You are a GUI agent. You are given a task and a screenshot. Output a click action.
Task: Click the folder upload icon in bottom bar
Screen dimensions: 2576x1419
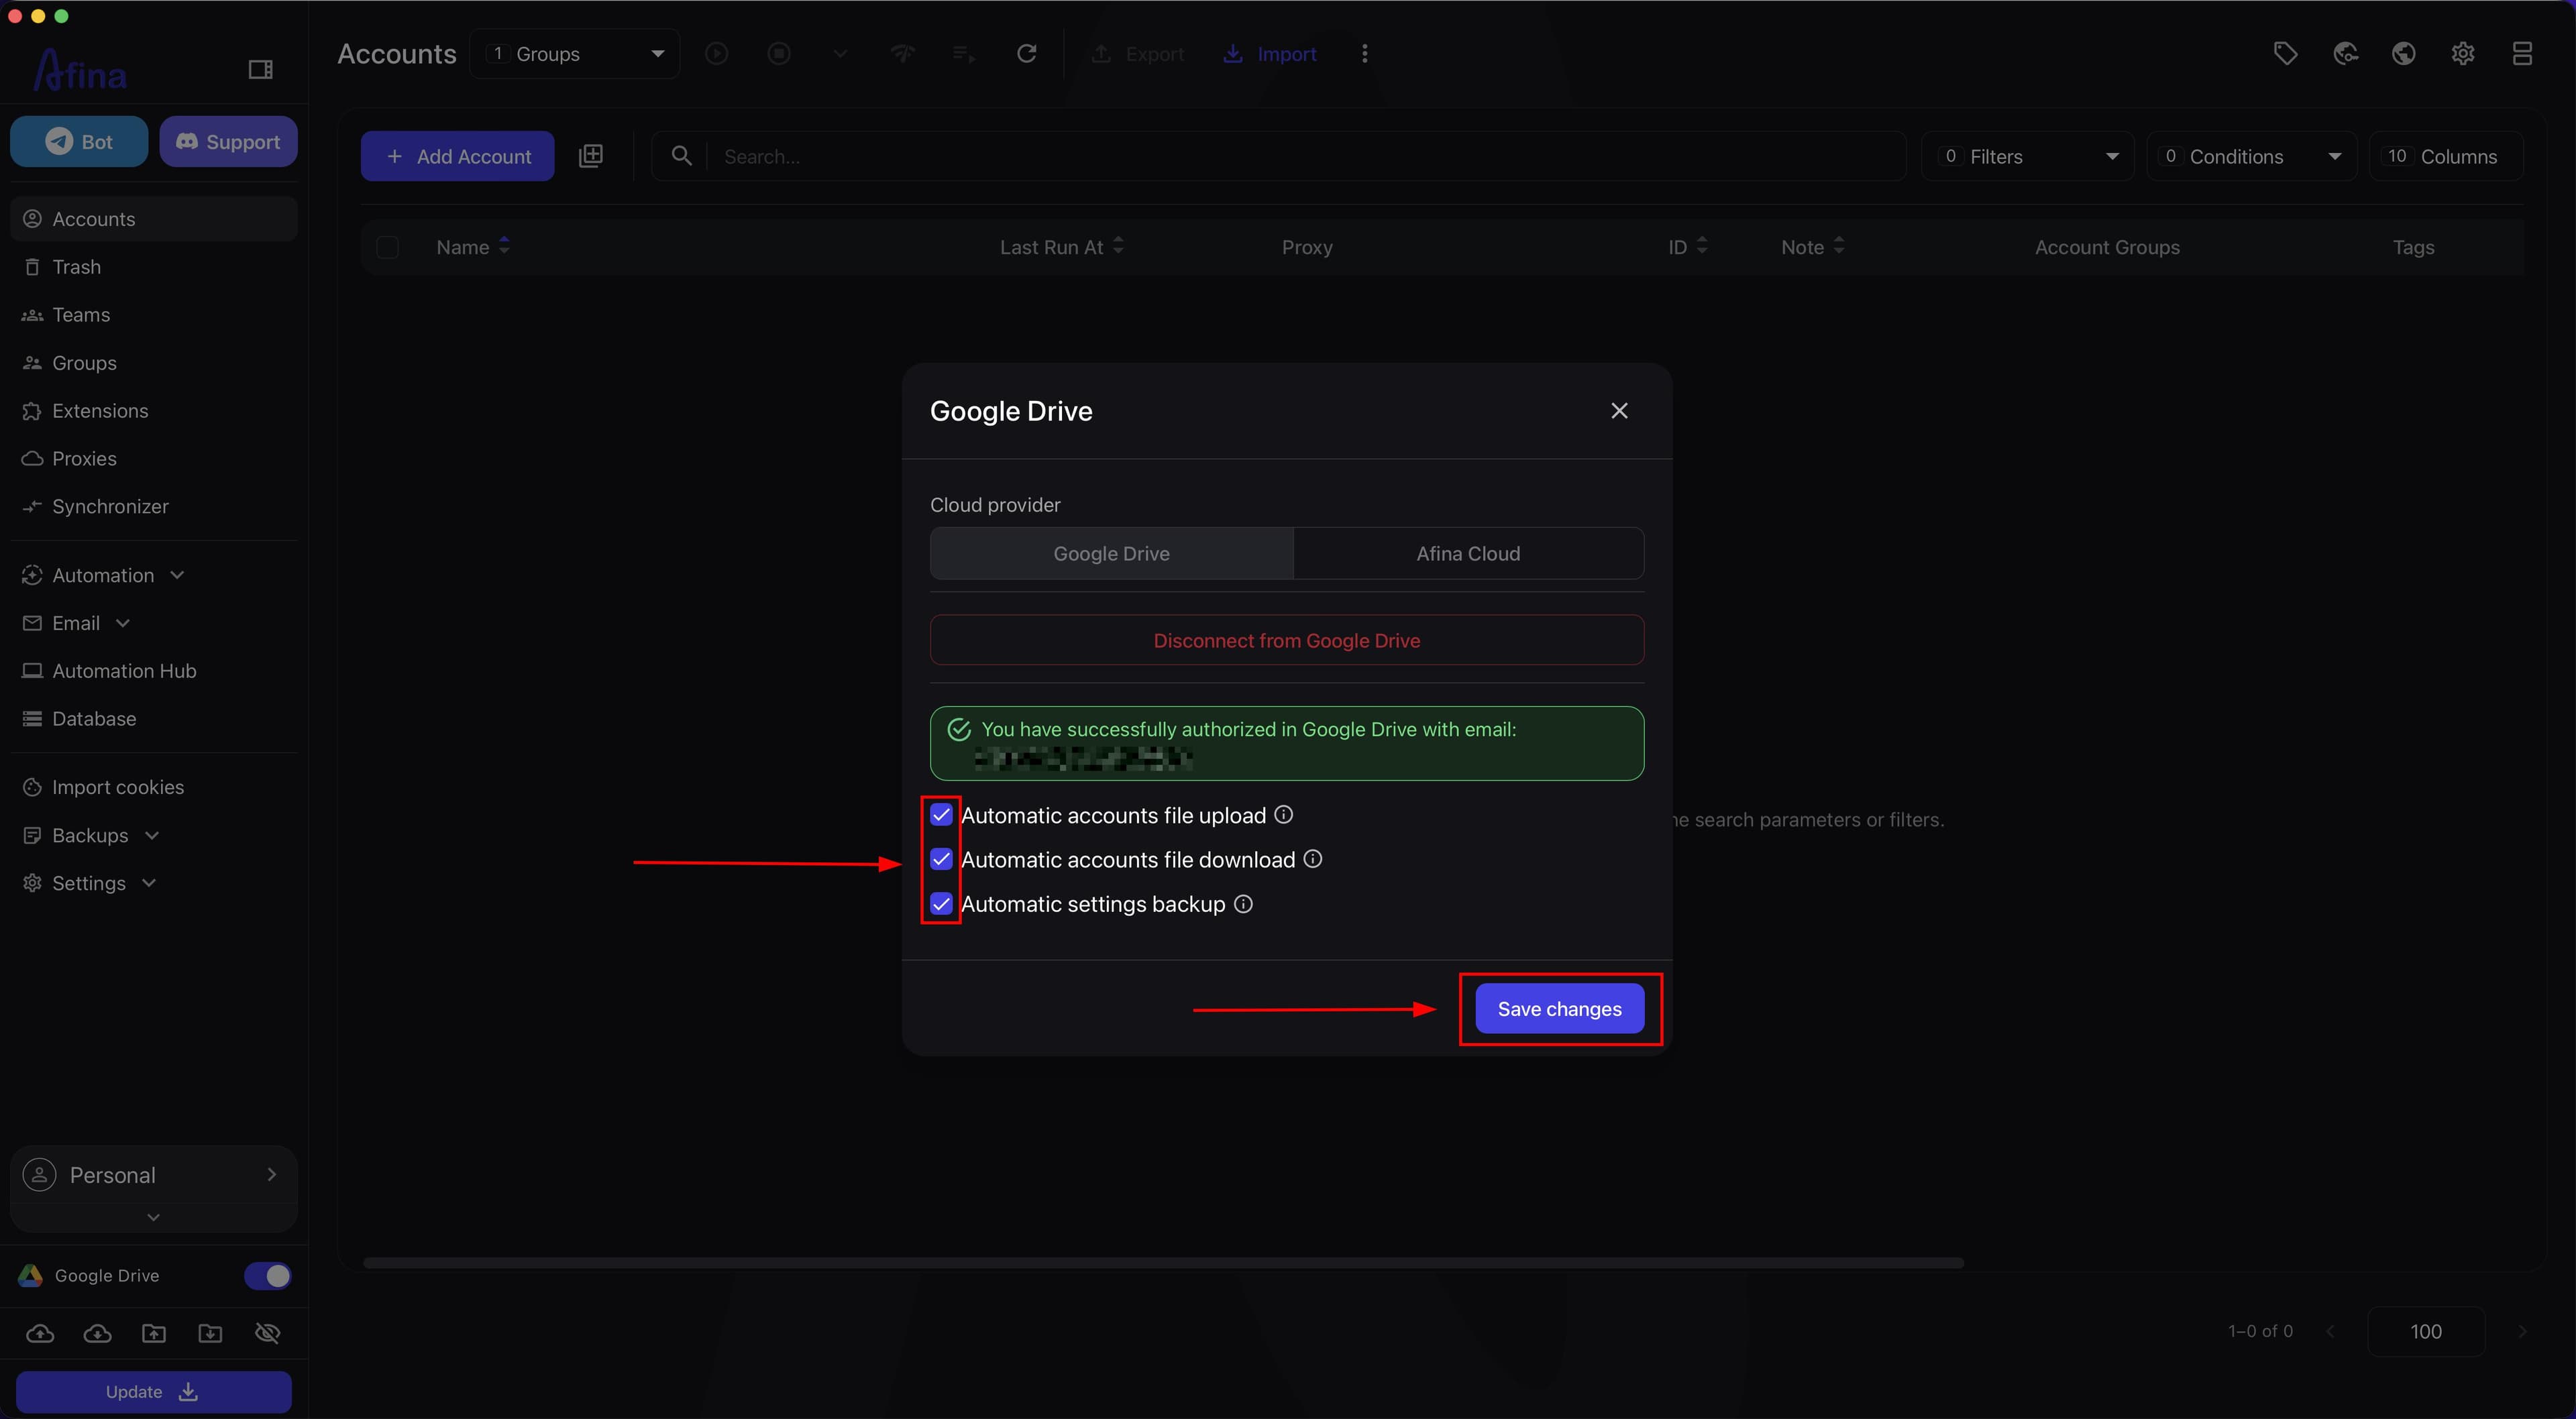154,1333
